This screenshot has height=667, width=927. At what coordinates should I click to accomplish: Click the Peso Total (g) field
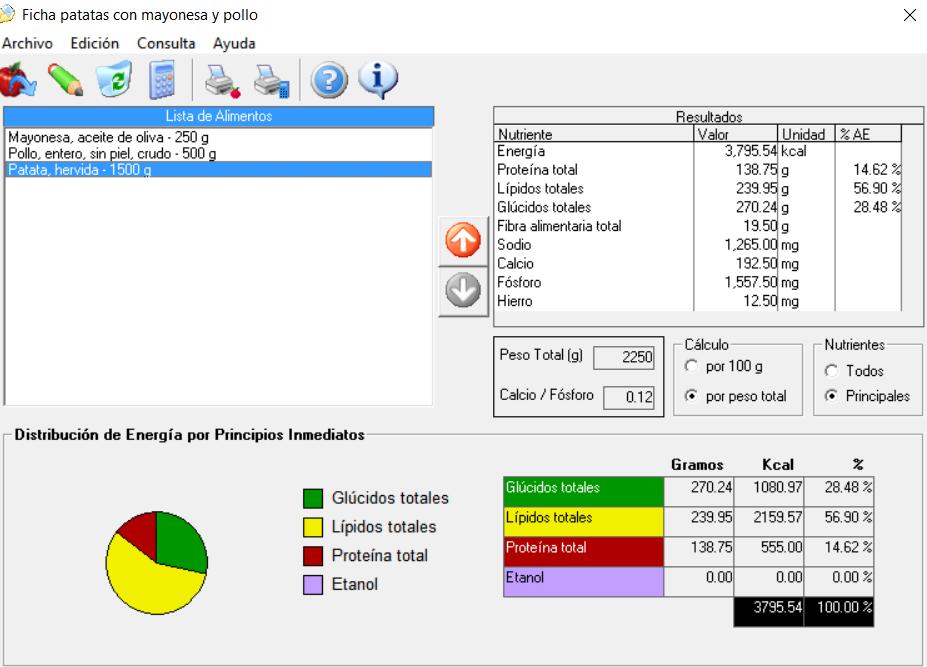[x=624, y=358]
